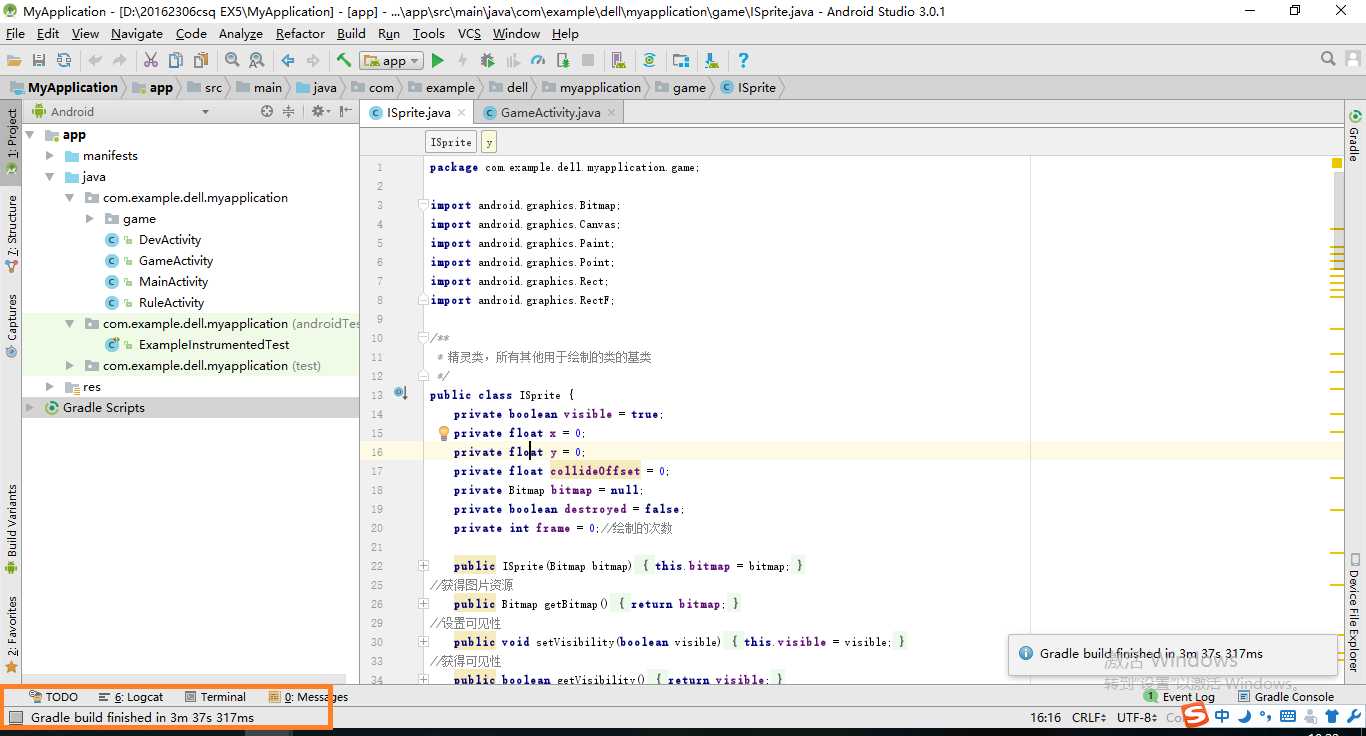Click the Copy toolbar icon
Screen dimensions: 1366x736
pyautogui.click(x=175, y=61)
